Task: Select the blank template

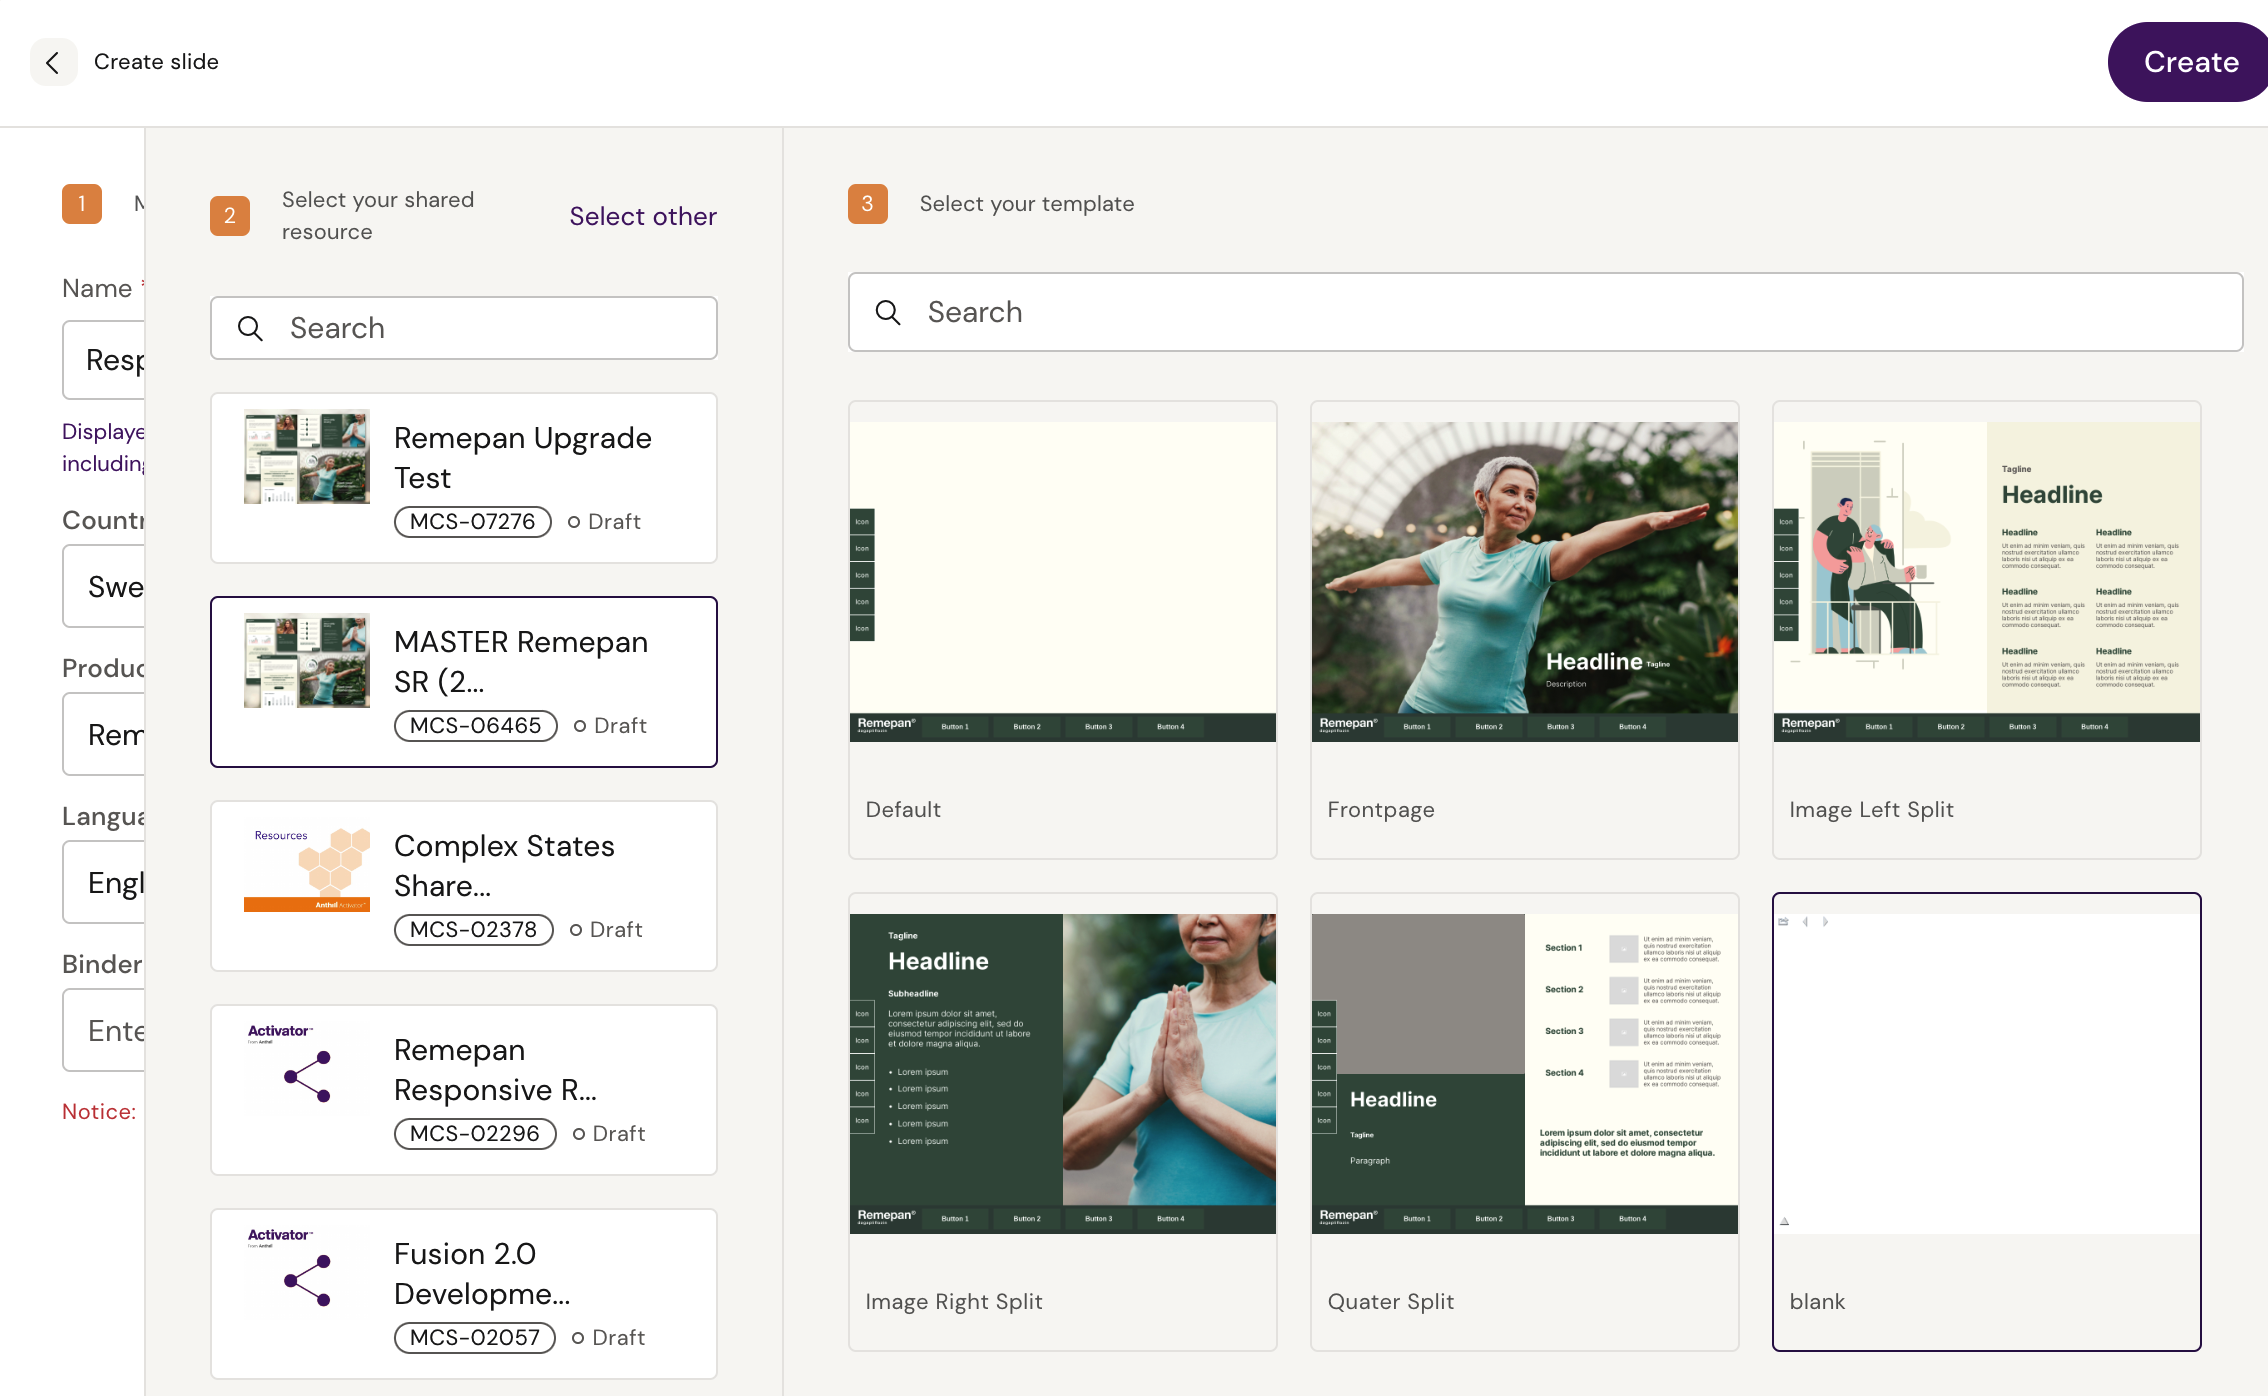Action: (1986, 1073)
